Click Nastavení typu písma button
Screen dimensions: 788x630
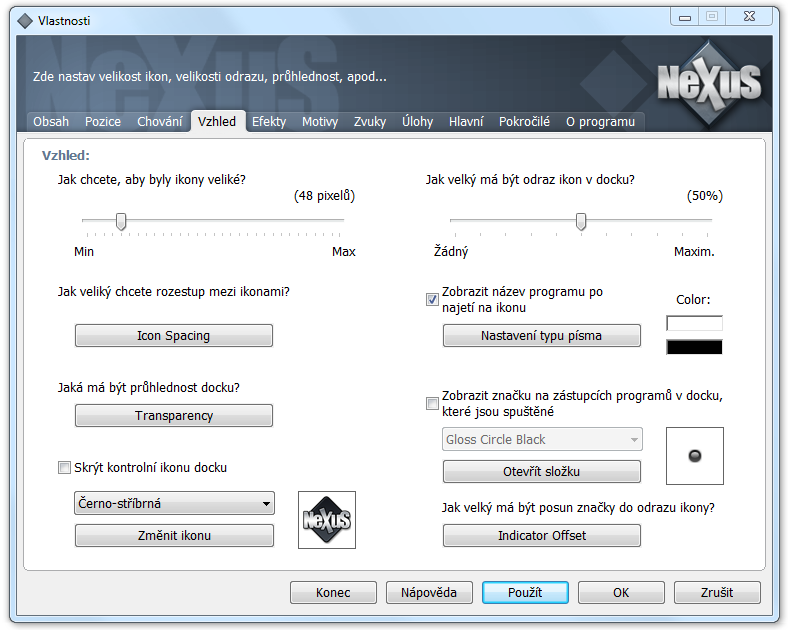pyautogui.click(x=542, y=336)
